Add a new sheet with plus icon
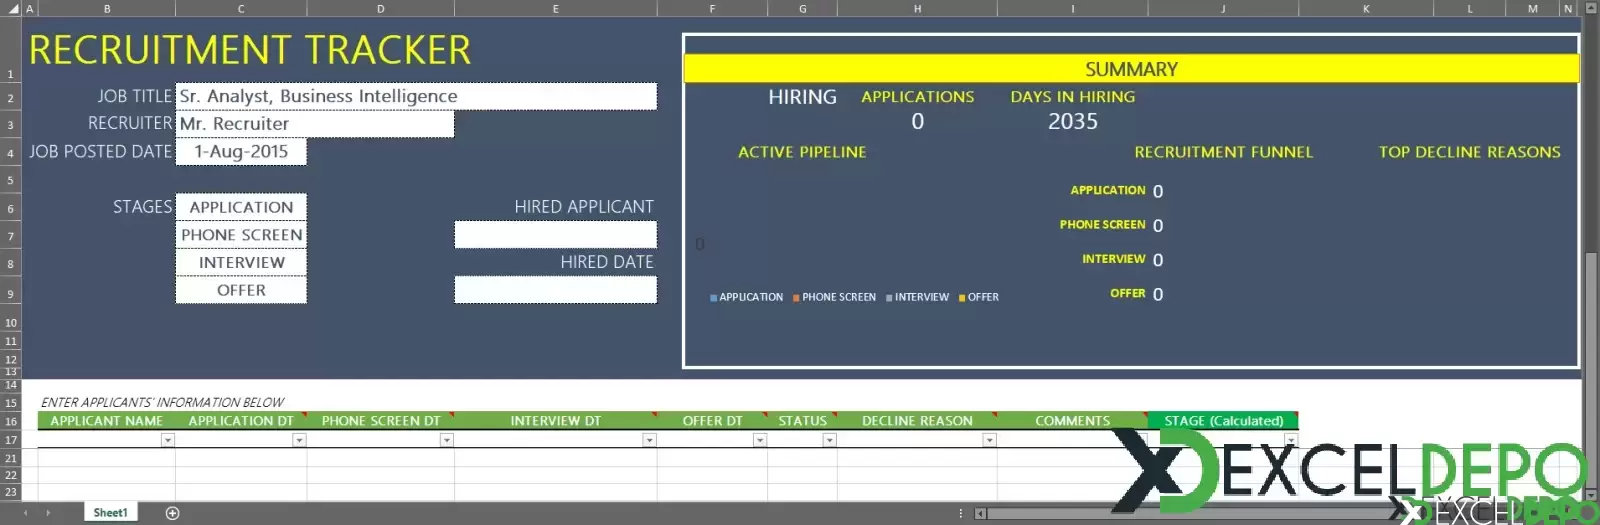Screen dimensions: 1600x525 (x=172, y=513)
